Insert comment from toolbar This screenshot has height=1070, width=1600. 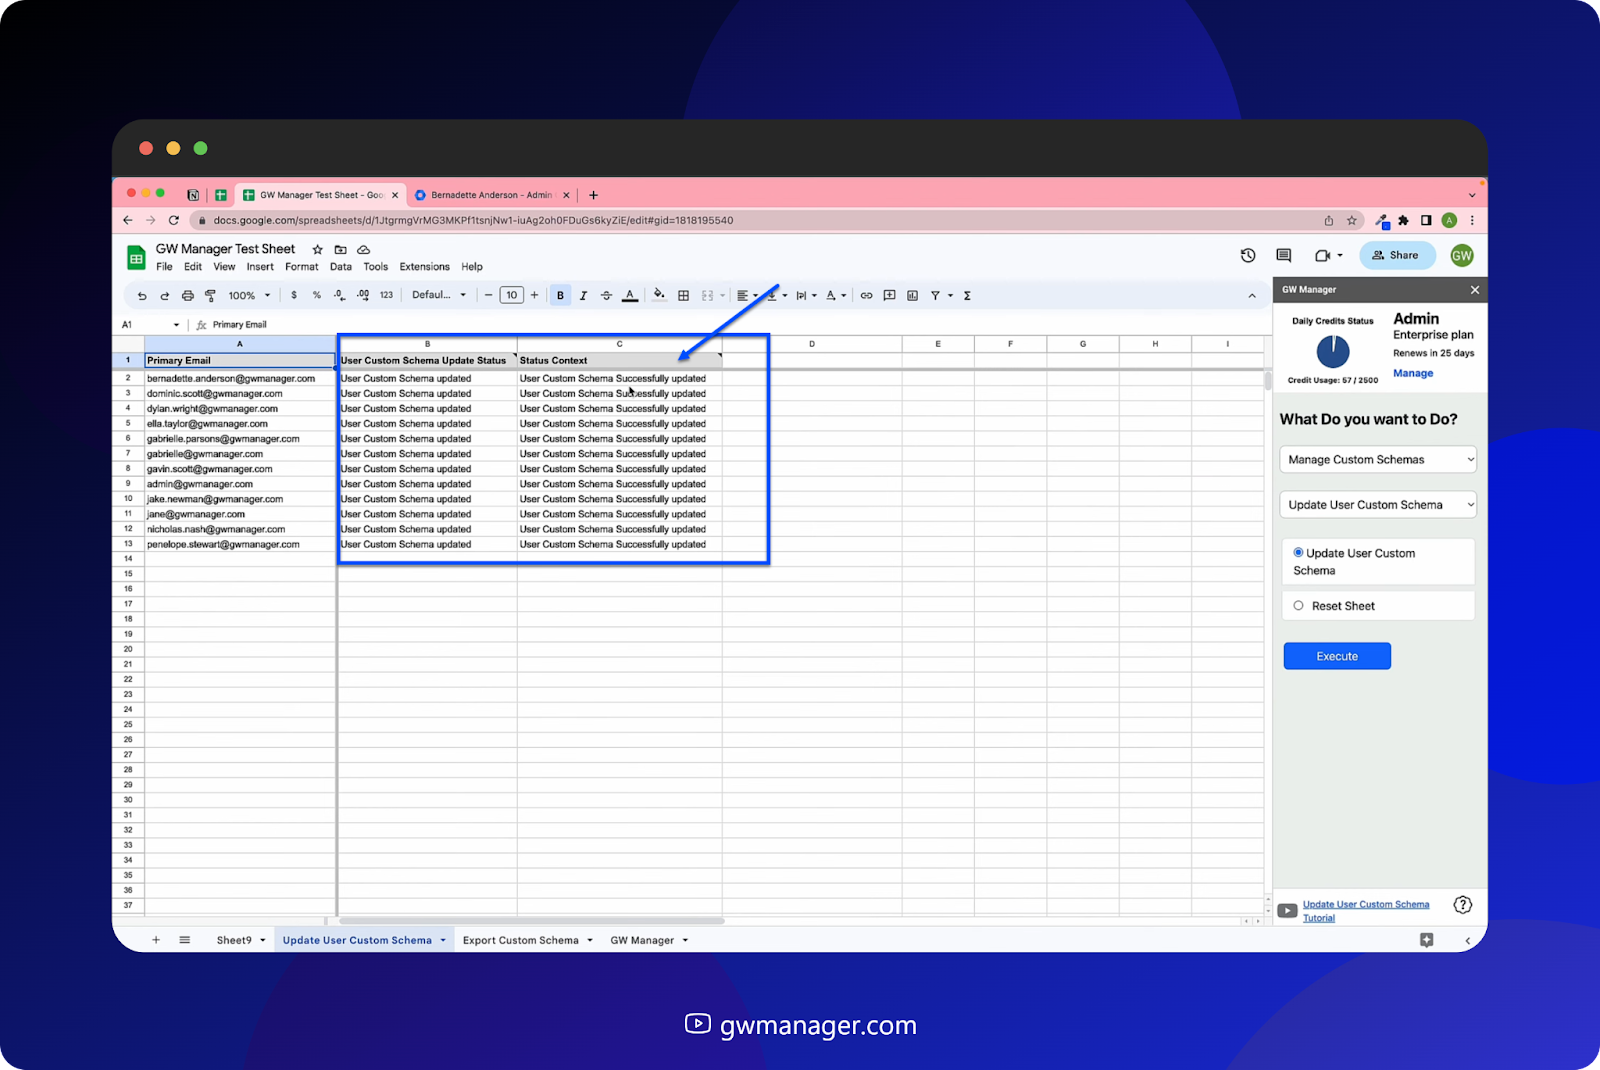point(889,296)
